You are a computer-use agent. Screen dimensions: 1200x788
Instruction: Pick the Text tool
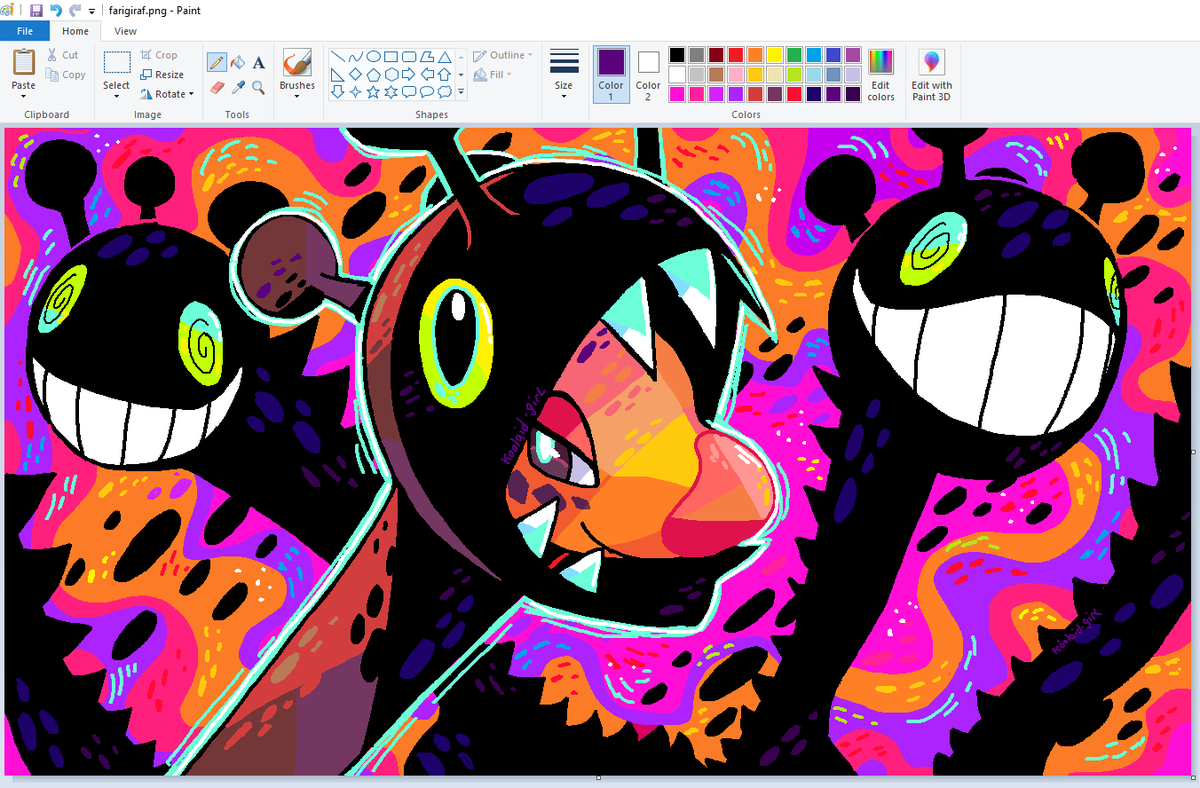258,62
